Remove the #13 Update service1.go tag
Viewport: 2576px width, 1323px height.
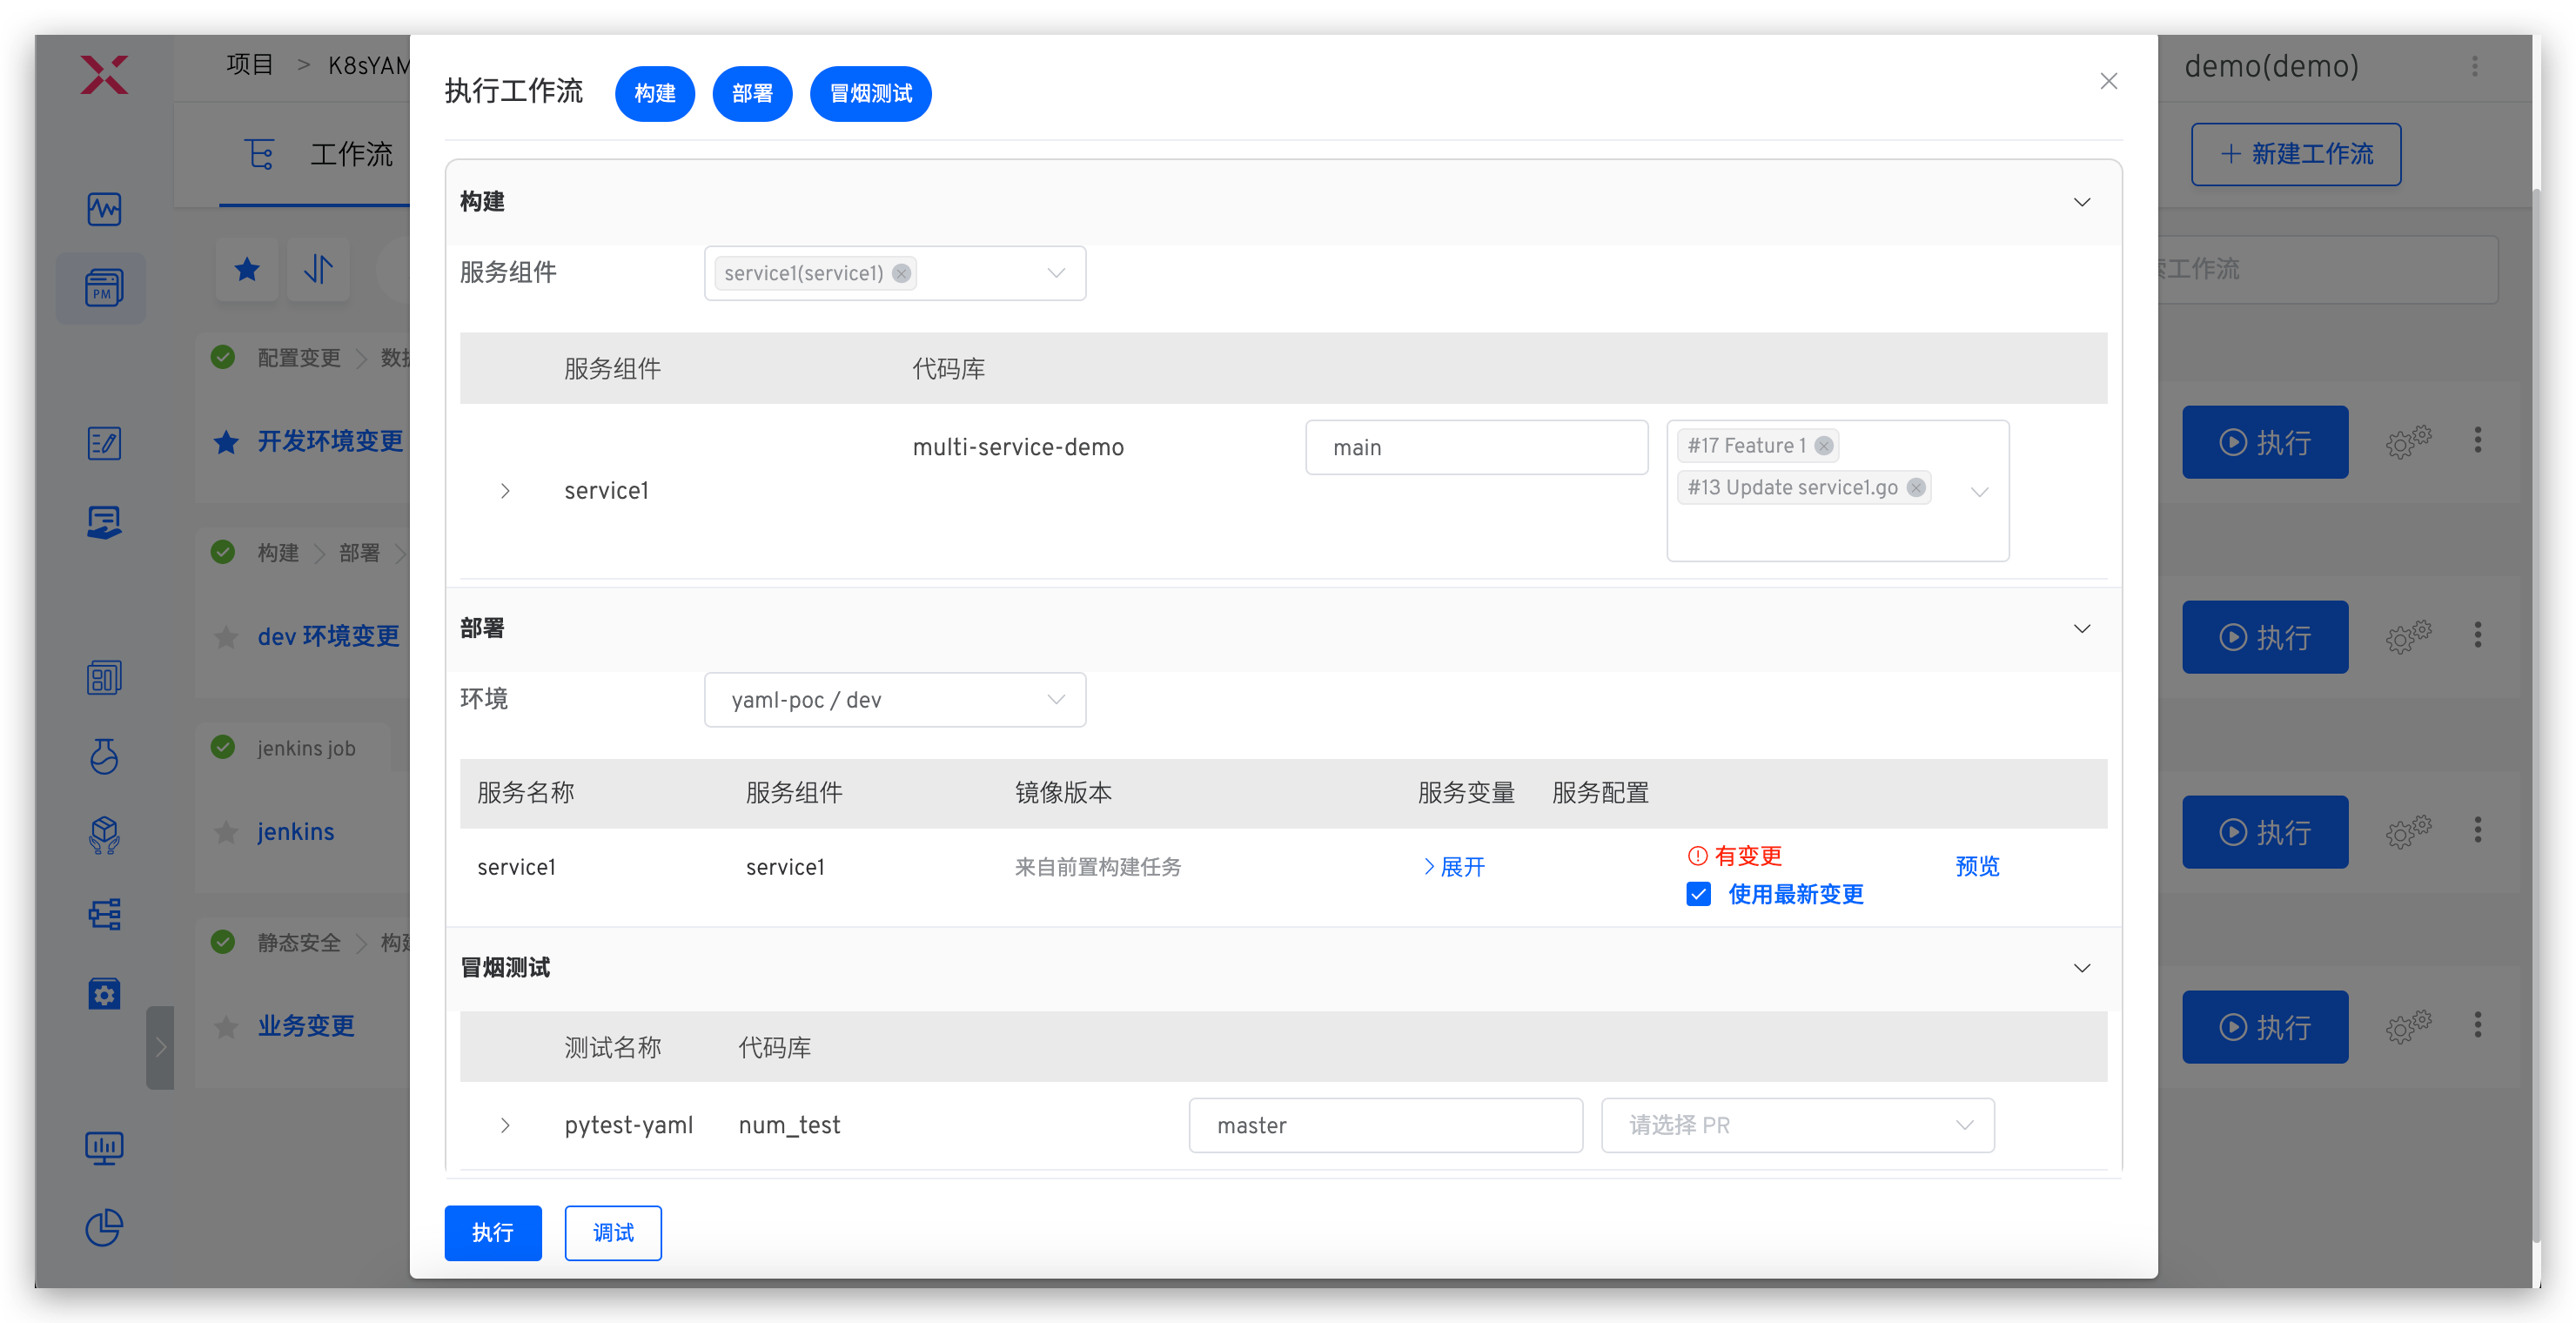point(1915,488)
